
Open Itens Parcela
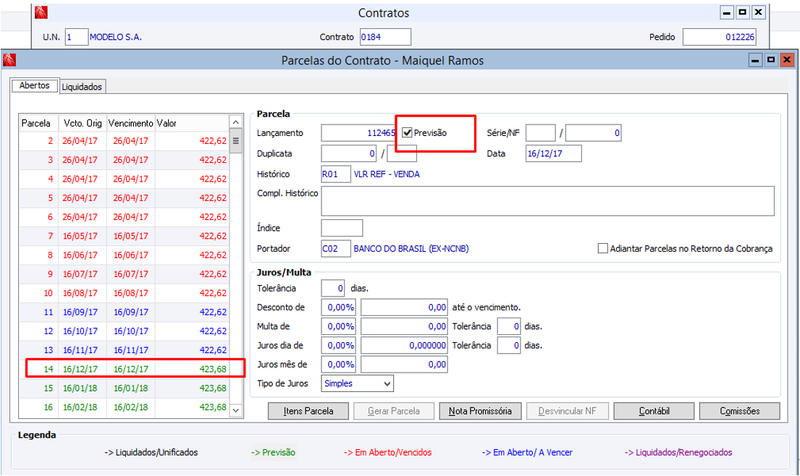308,411
